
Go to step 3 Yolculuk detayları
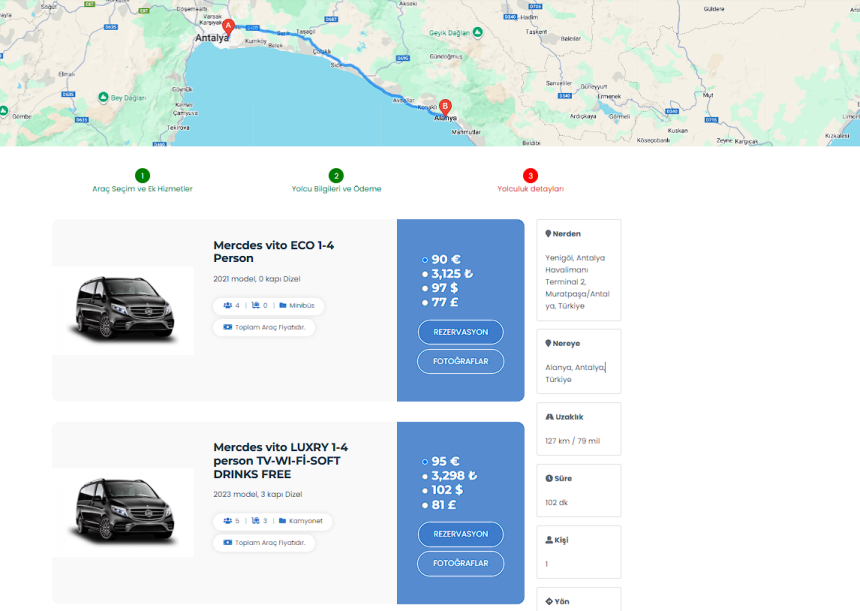point(530,175)
